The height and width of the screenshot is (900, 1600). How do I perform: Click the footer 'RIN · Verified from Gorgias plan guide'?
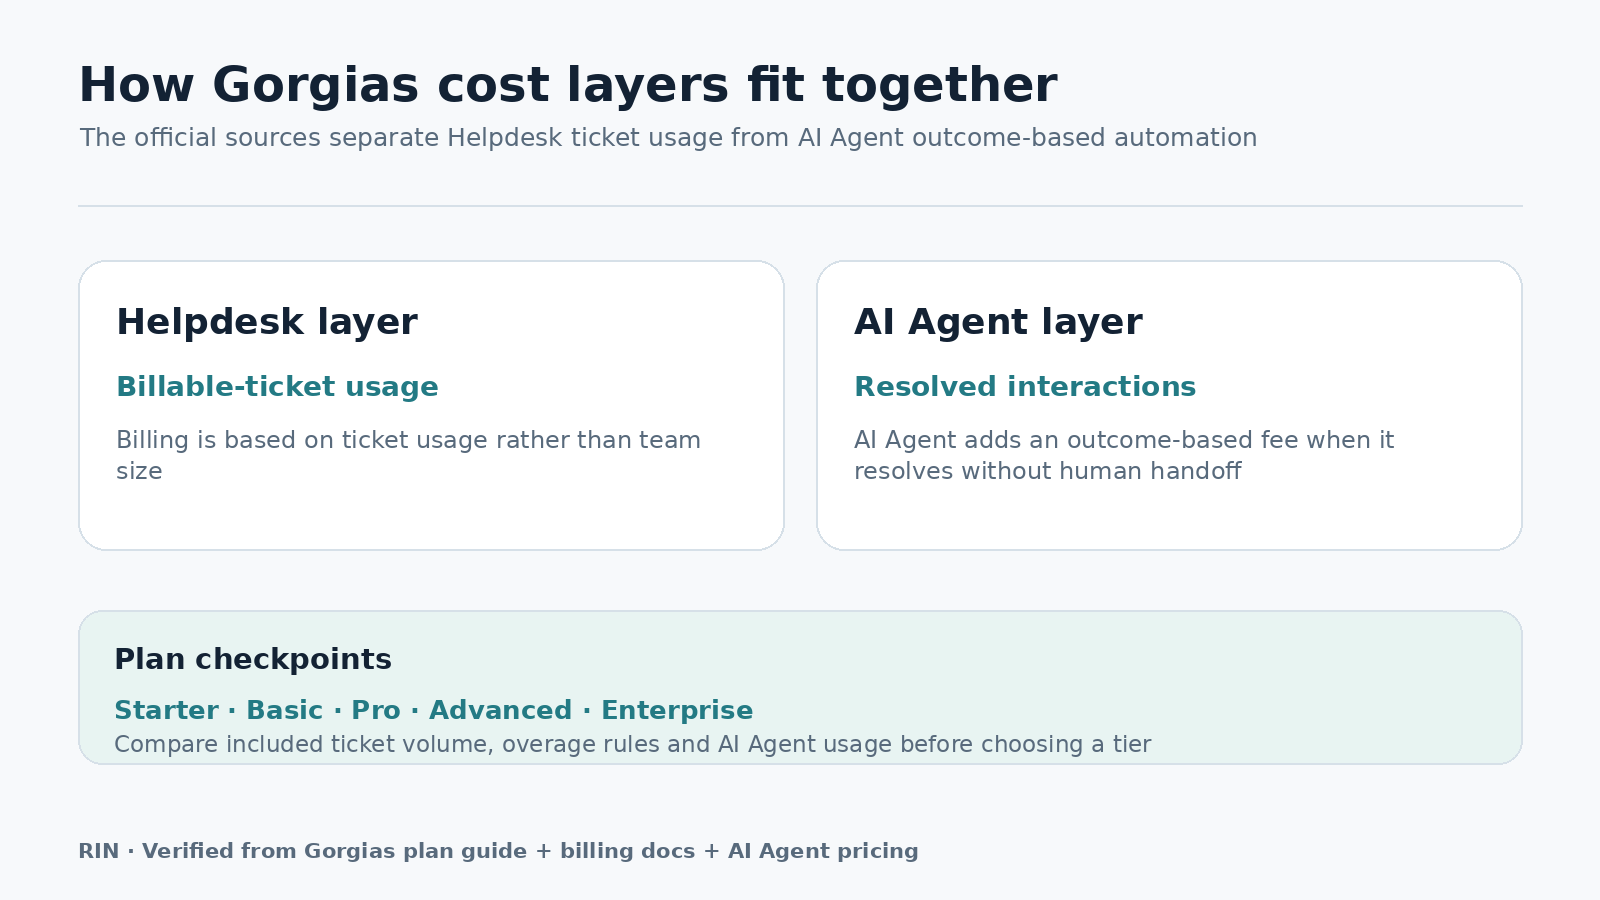303,851
